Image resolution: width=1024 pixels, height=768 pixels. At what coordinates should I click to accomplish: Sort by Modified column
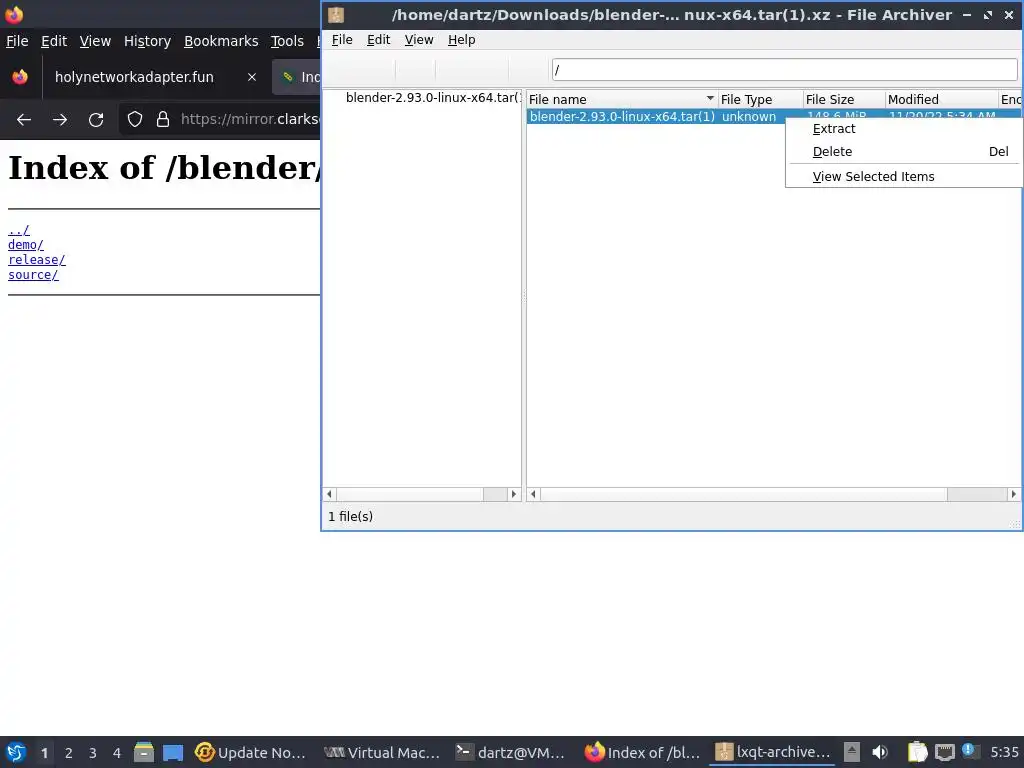point(941,99)
